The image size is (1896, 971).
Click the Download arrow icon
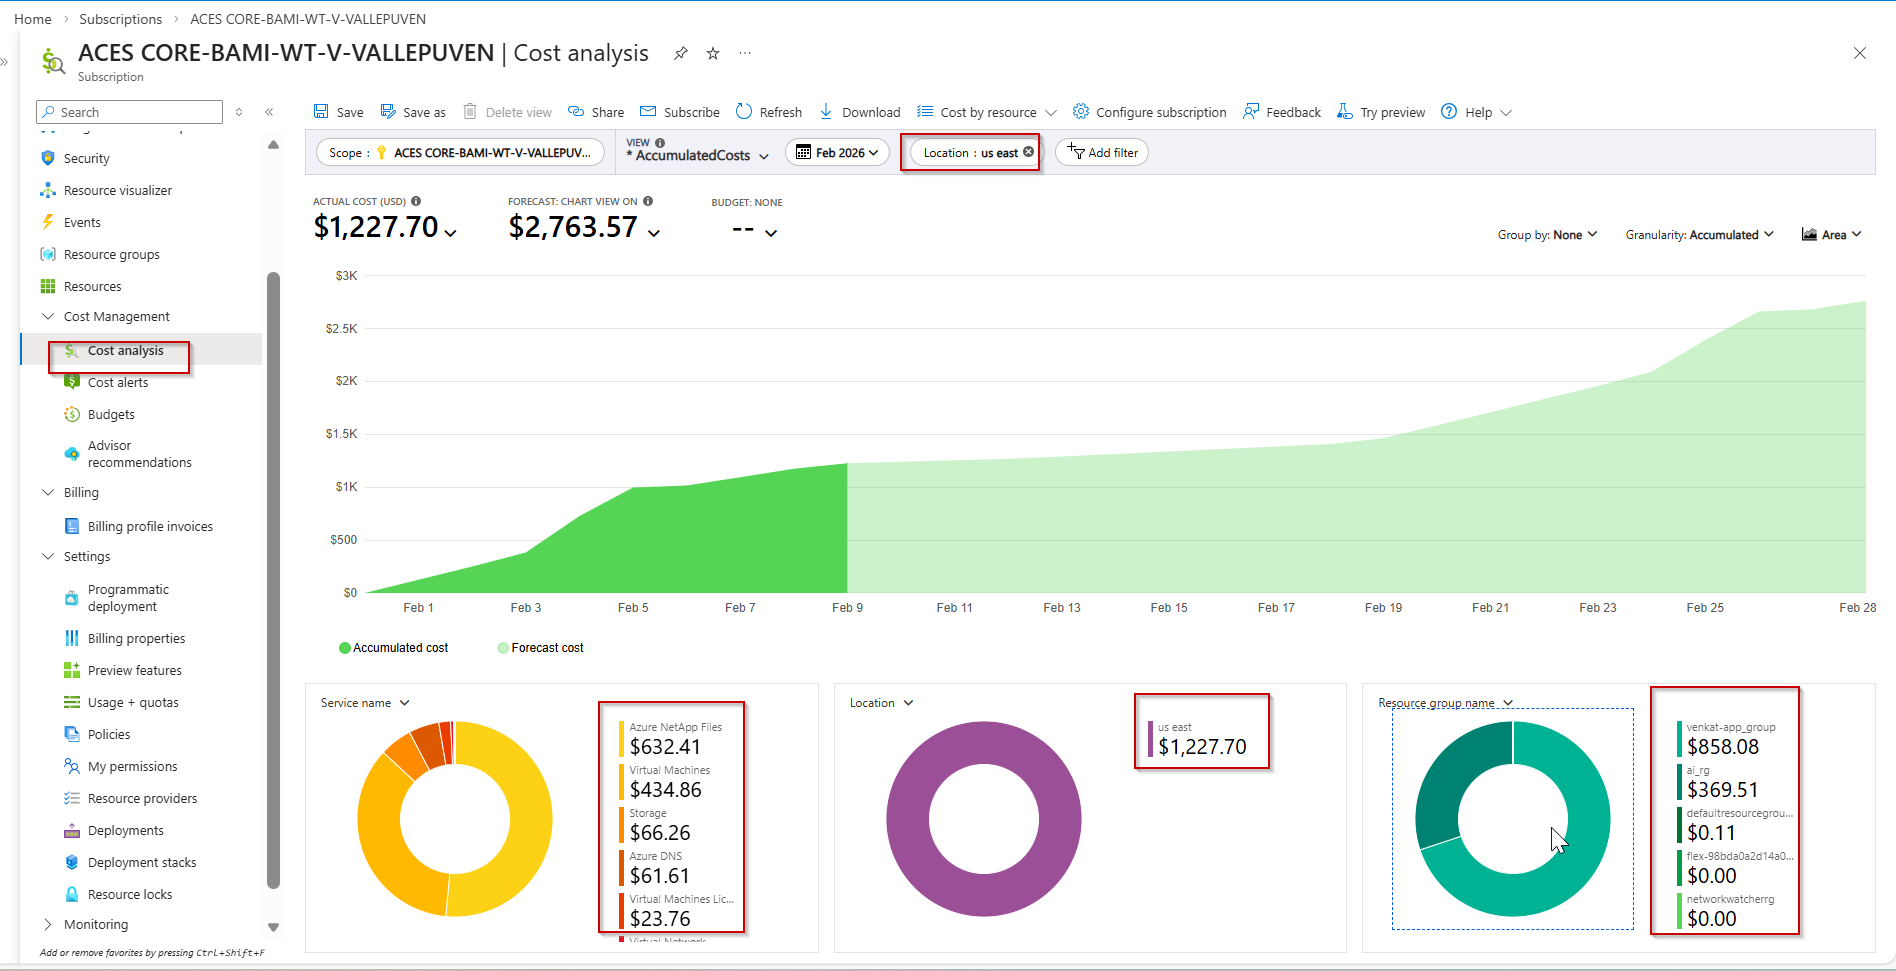tap(826, 112)
